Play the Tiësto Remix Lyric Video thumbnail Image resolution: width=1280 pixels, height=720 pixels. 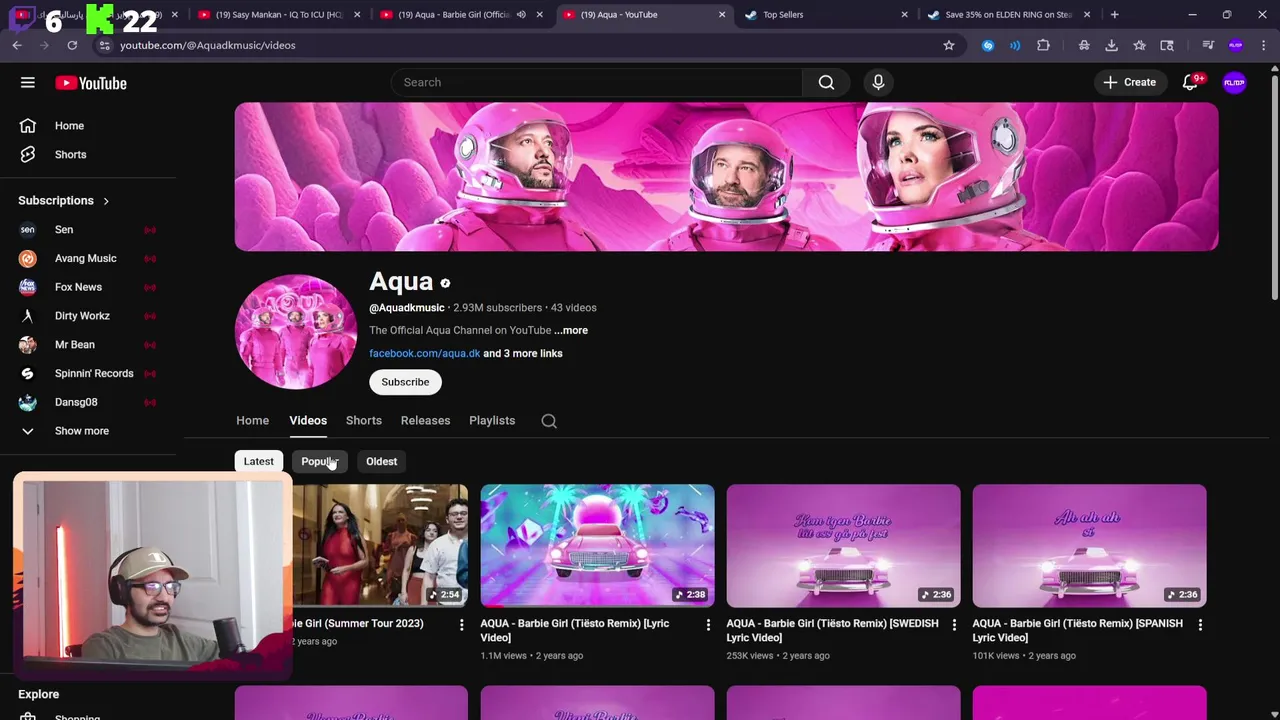point(597,546)
